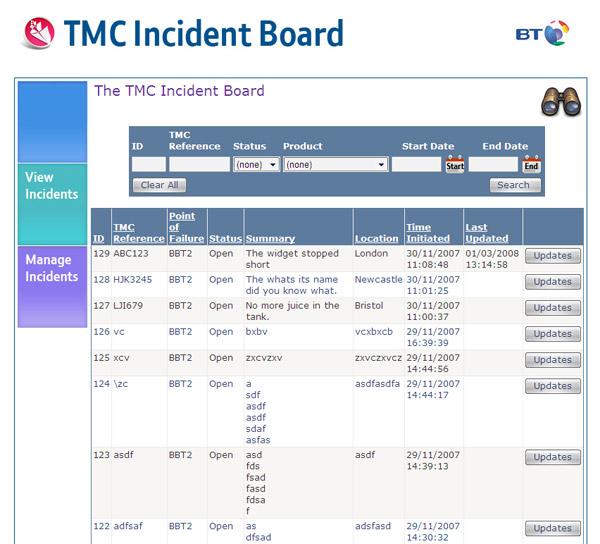Open Updates for incident 128
The width and height of the screenshot is (600, 544).
553,282
